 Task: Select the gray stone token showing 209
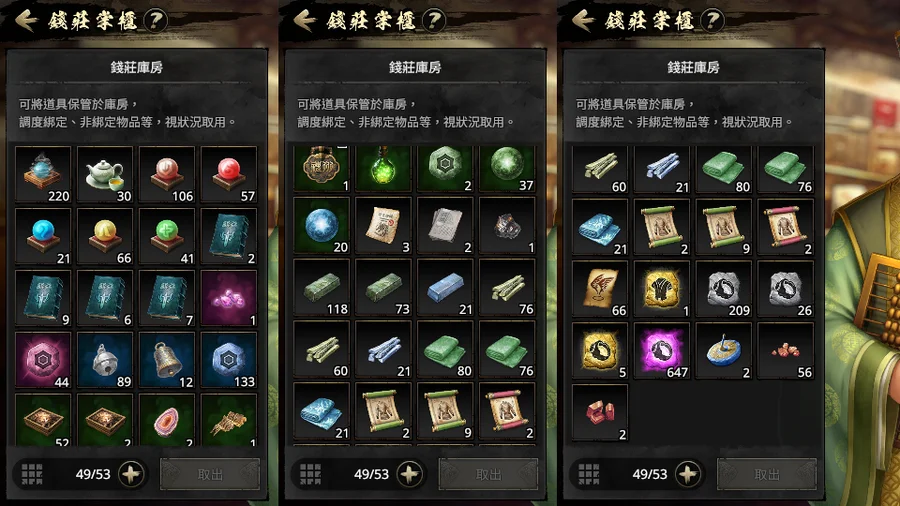(x=724, y=289)
